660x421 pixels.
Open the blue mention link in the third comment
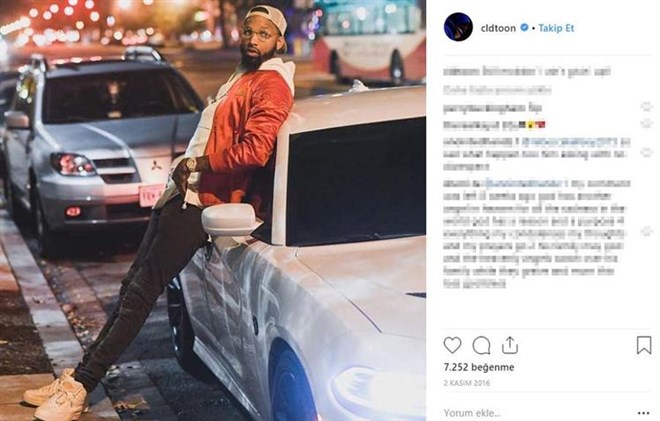(x=569, y=141)
